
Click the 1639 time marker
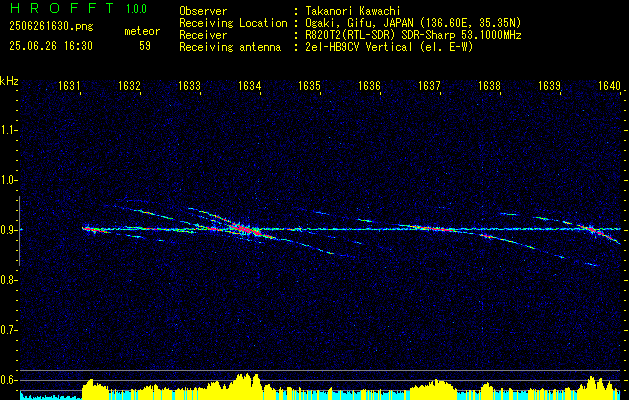tap(549, 85)
